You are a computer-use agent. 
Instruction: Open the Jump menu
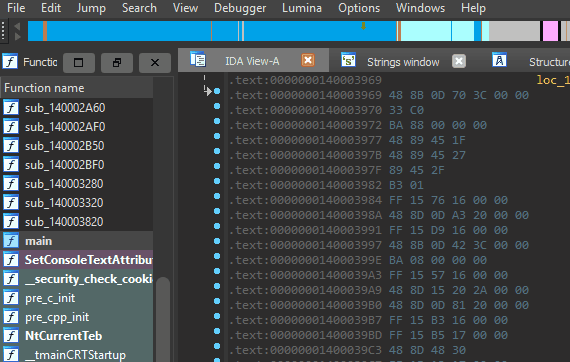pyautogui.click(x=91, y=8)
